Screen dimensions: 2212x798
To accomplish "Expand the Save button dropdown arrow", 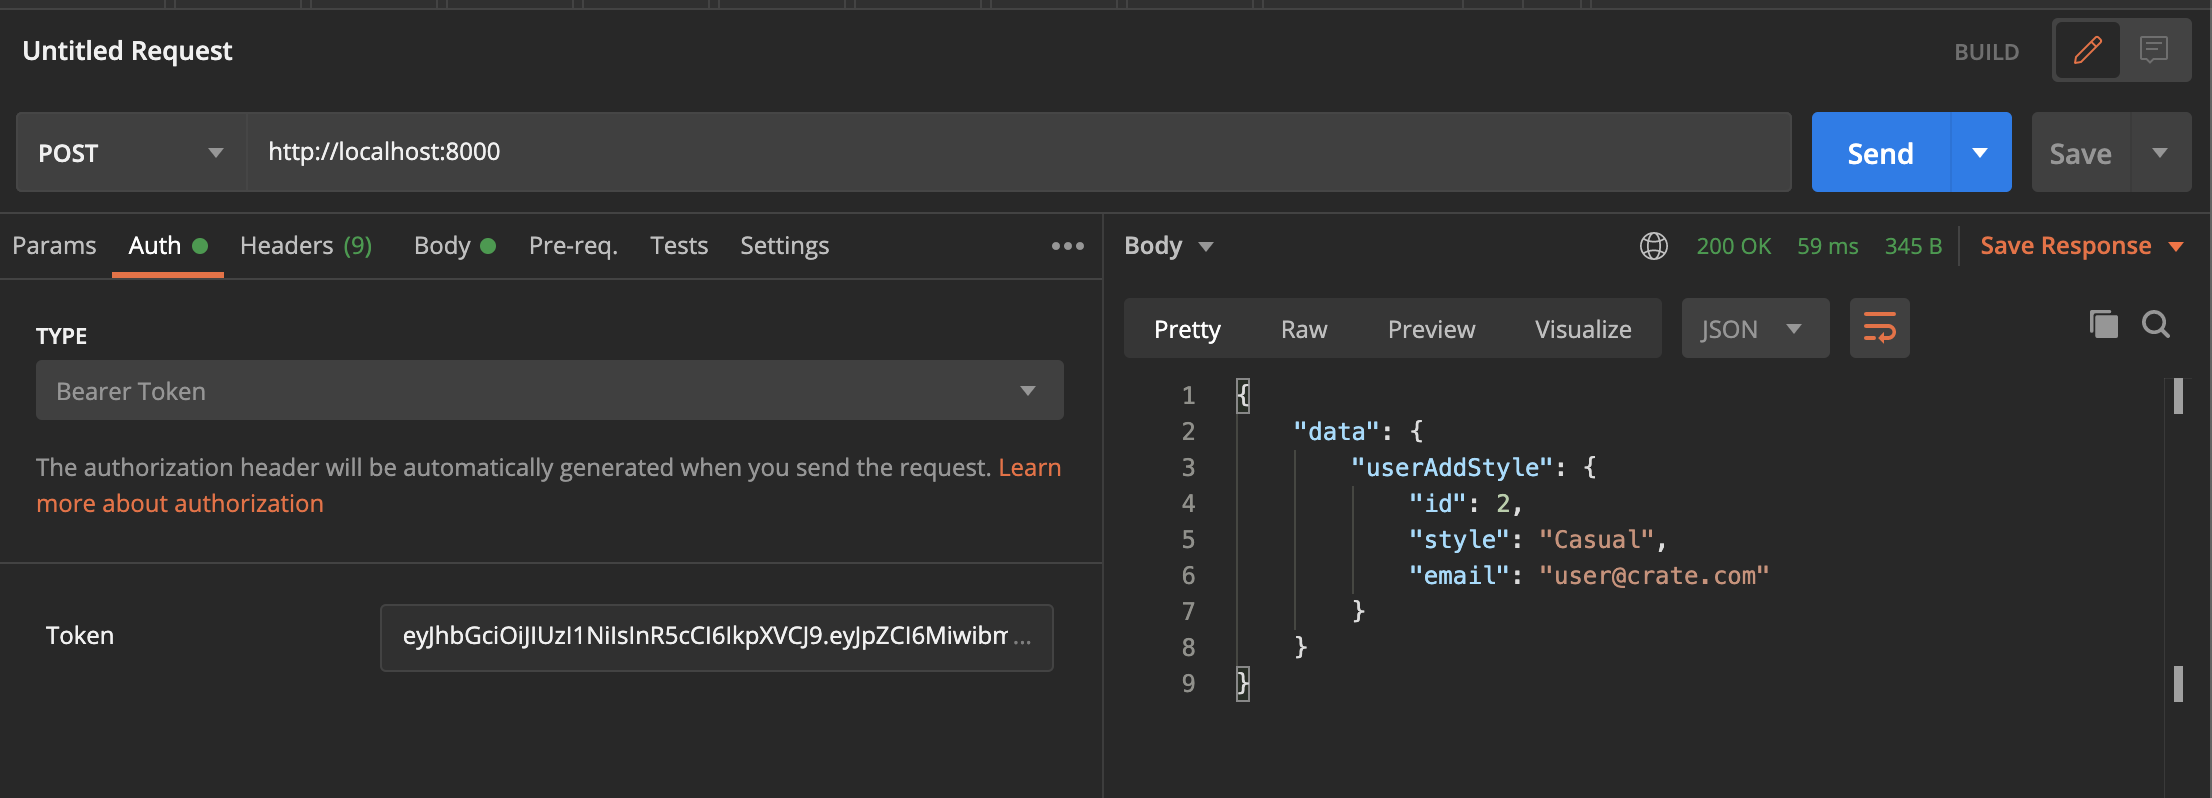I will [2160, 152].
